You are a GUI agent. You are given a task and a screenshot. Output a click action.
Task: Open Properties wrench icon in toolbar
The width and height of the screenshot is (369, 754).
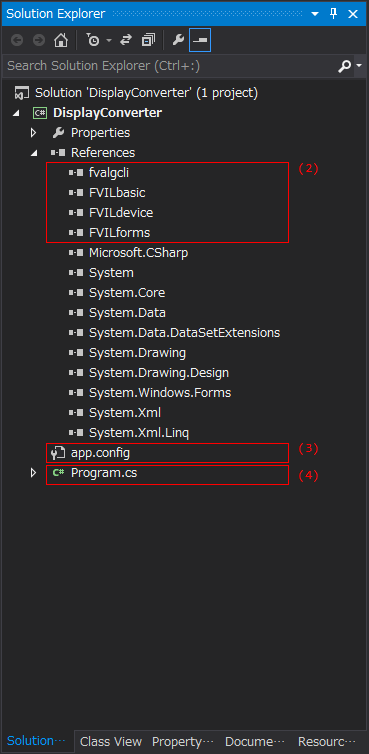(x=178, y=40)
